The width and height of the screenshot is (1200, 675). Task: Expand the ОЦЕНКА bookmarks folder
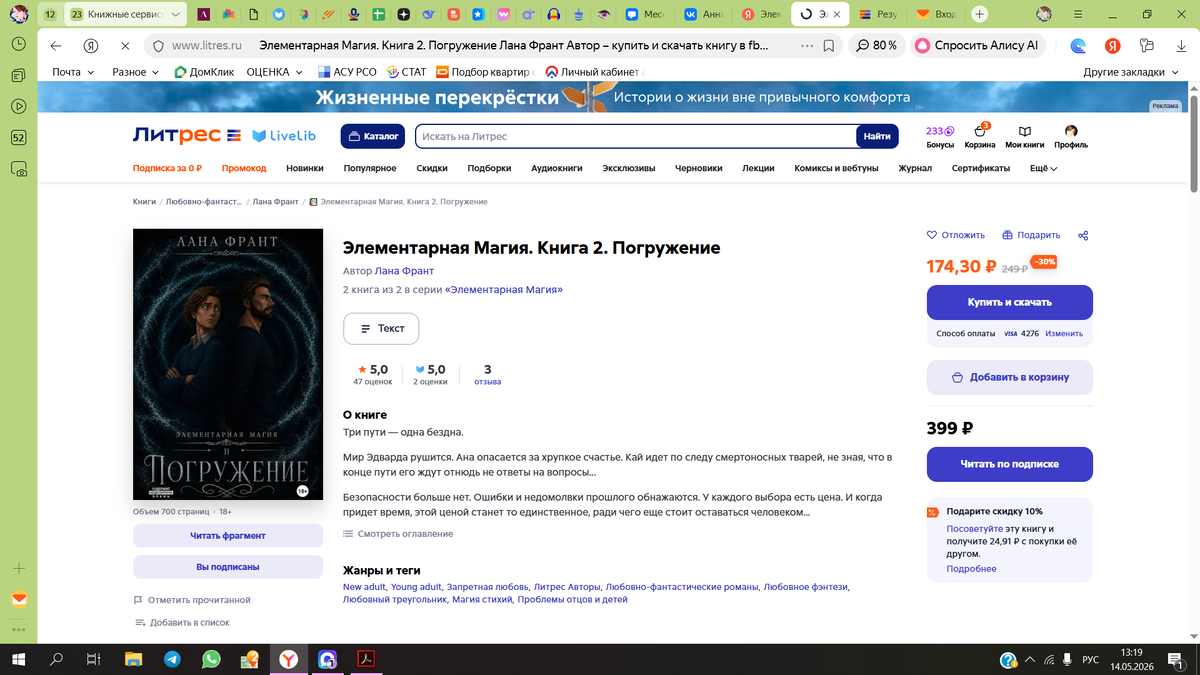274,72
